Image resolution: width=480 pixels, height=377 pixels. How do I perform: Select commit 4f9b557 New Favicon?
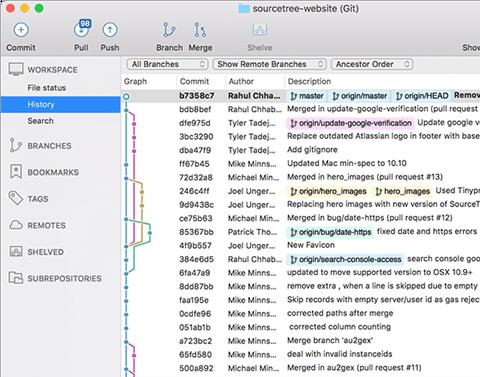(300, 246)
